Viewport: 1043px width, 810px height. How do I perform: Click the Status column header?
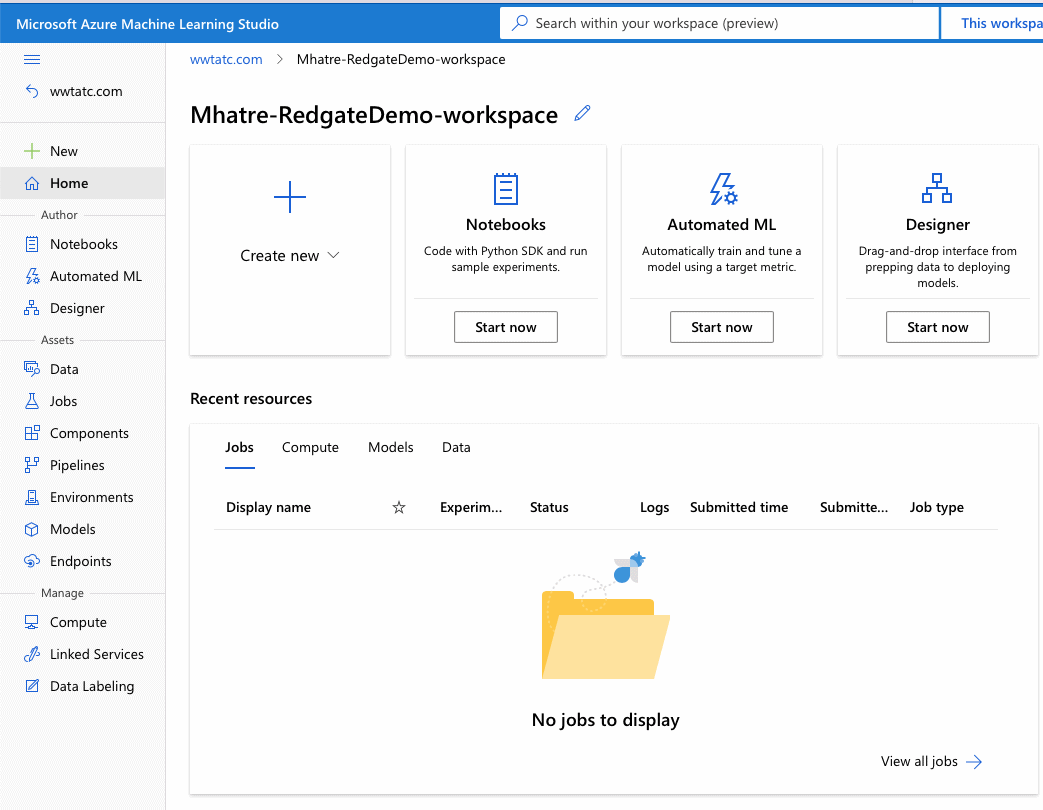pos(549,507)
